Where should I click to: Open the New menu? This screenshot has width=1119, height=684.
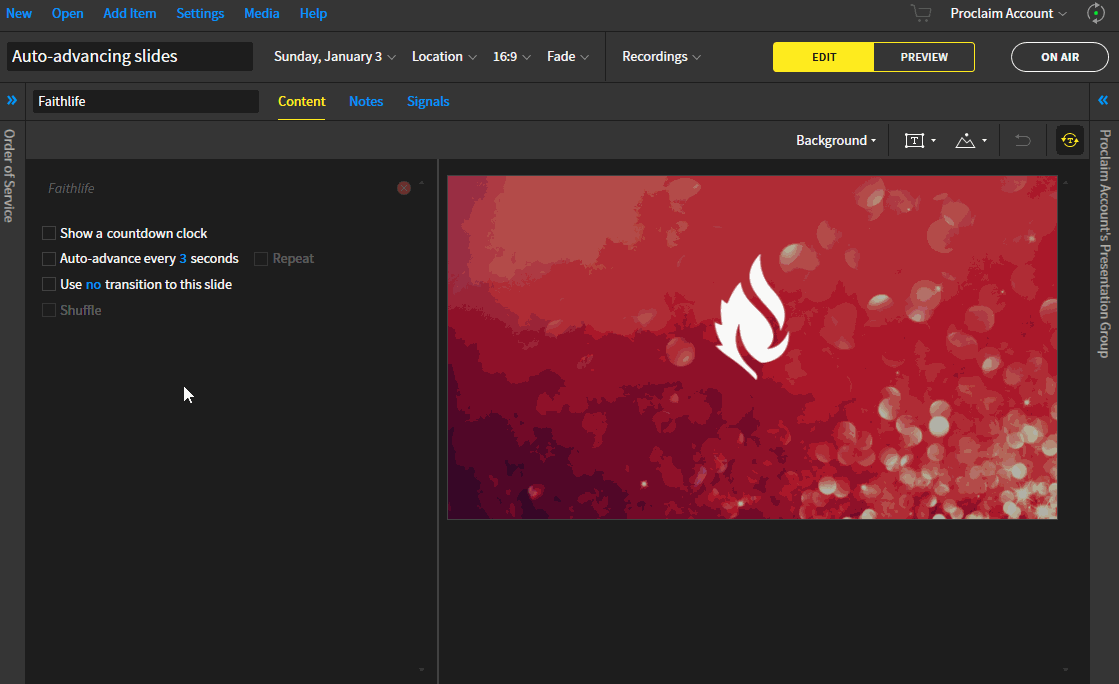click(x=19, y=14)
